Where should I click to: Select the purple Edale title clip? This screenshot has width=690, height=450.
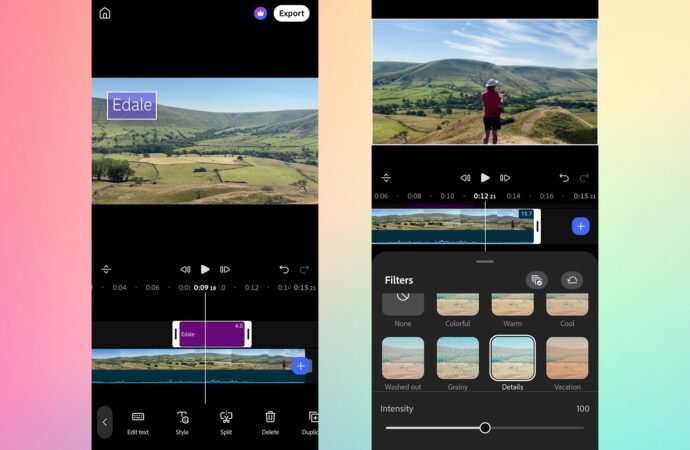point(212,334)
